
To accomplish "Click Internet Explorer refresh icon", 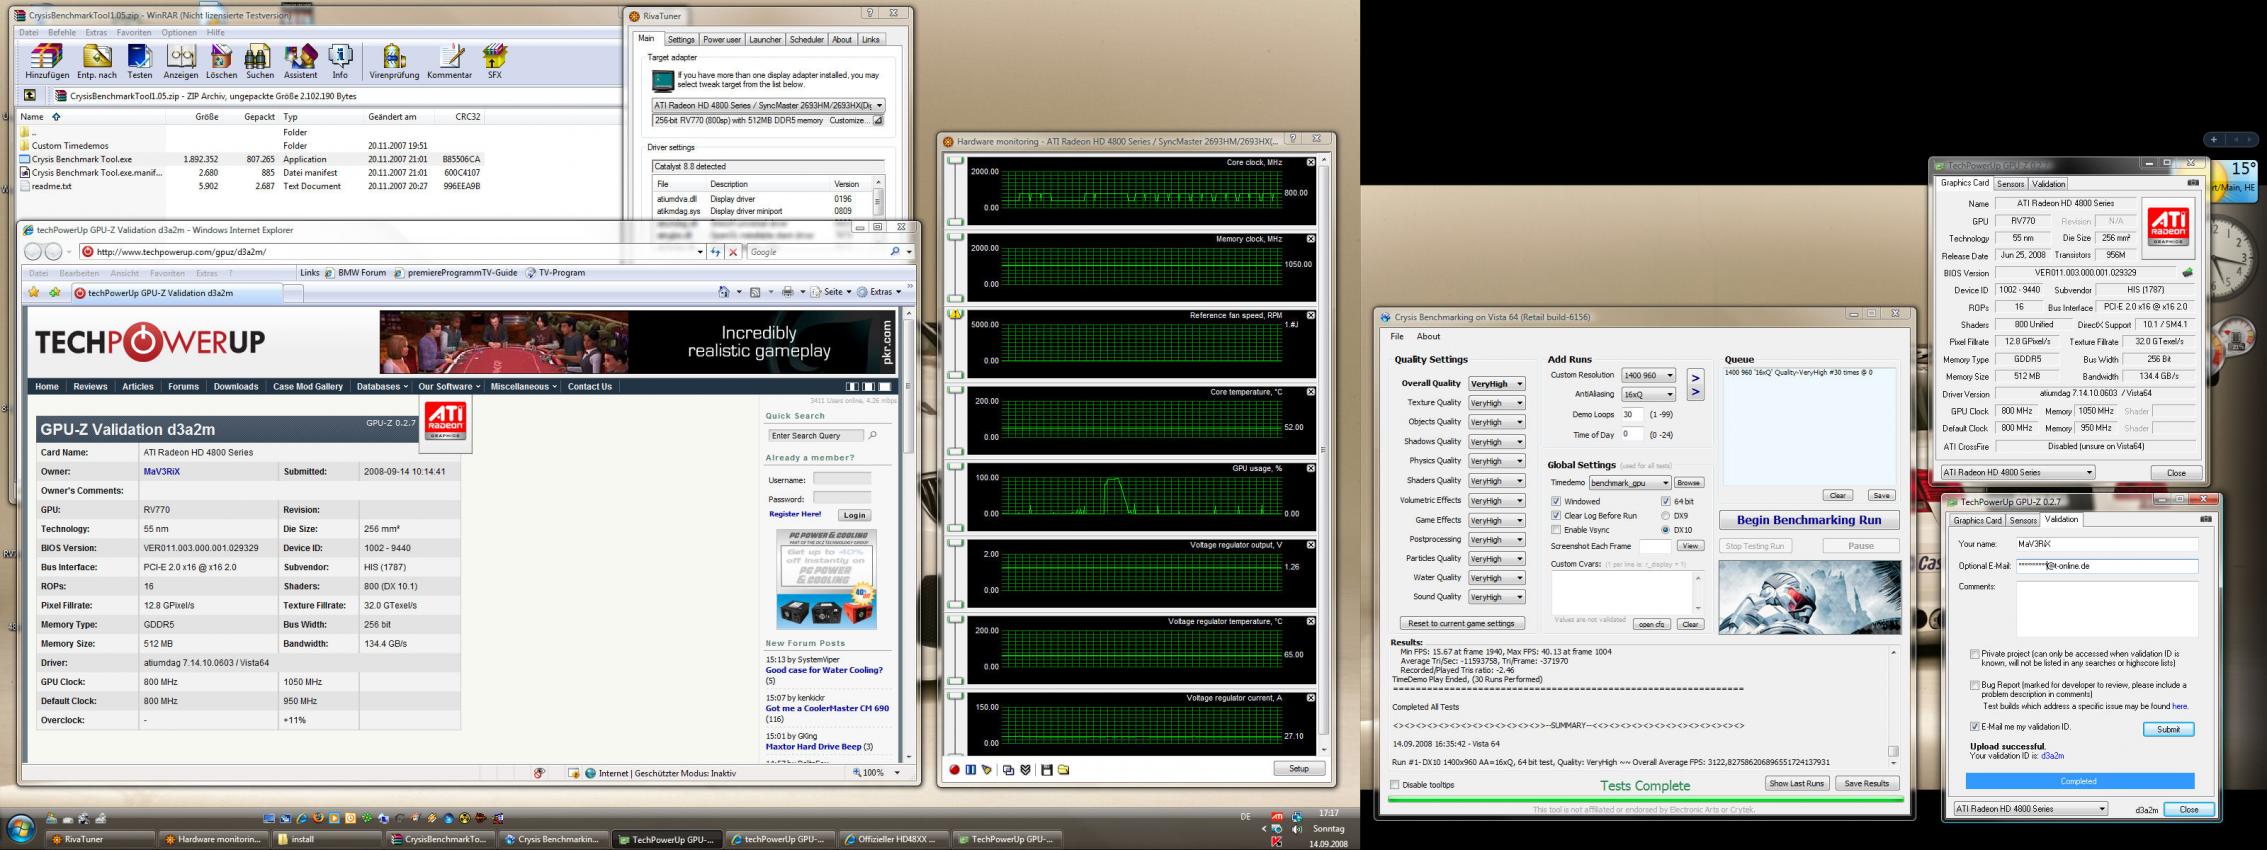I will [x=715, y=252].
